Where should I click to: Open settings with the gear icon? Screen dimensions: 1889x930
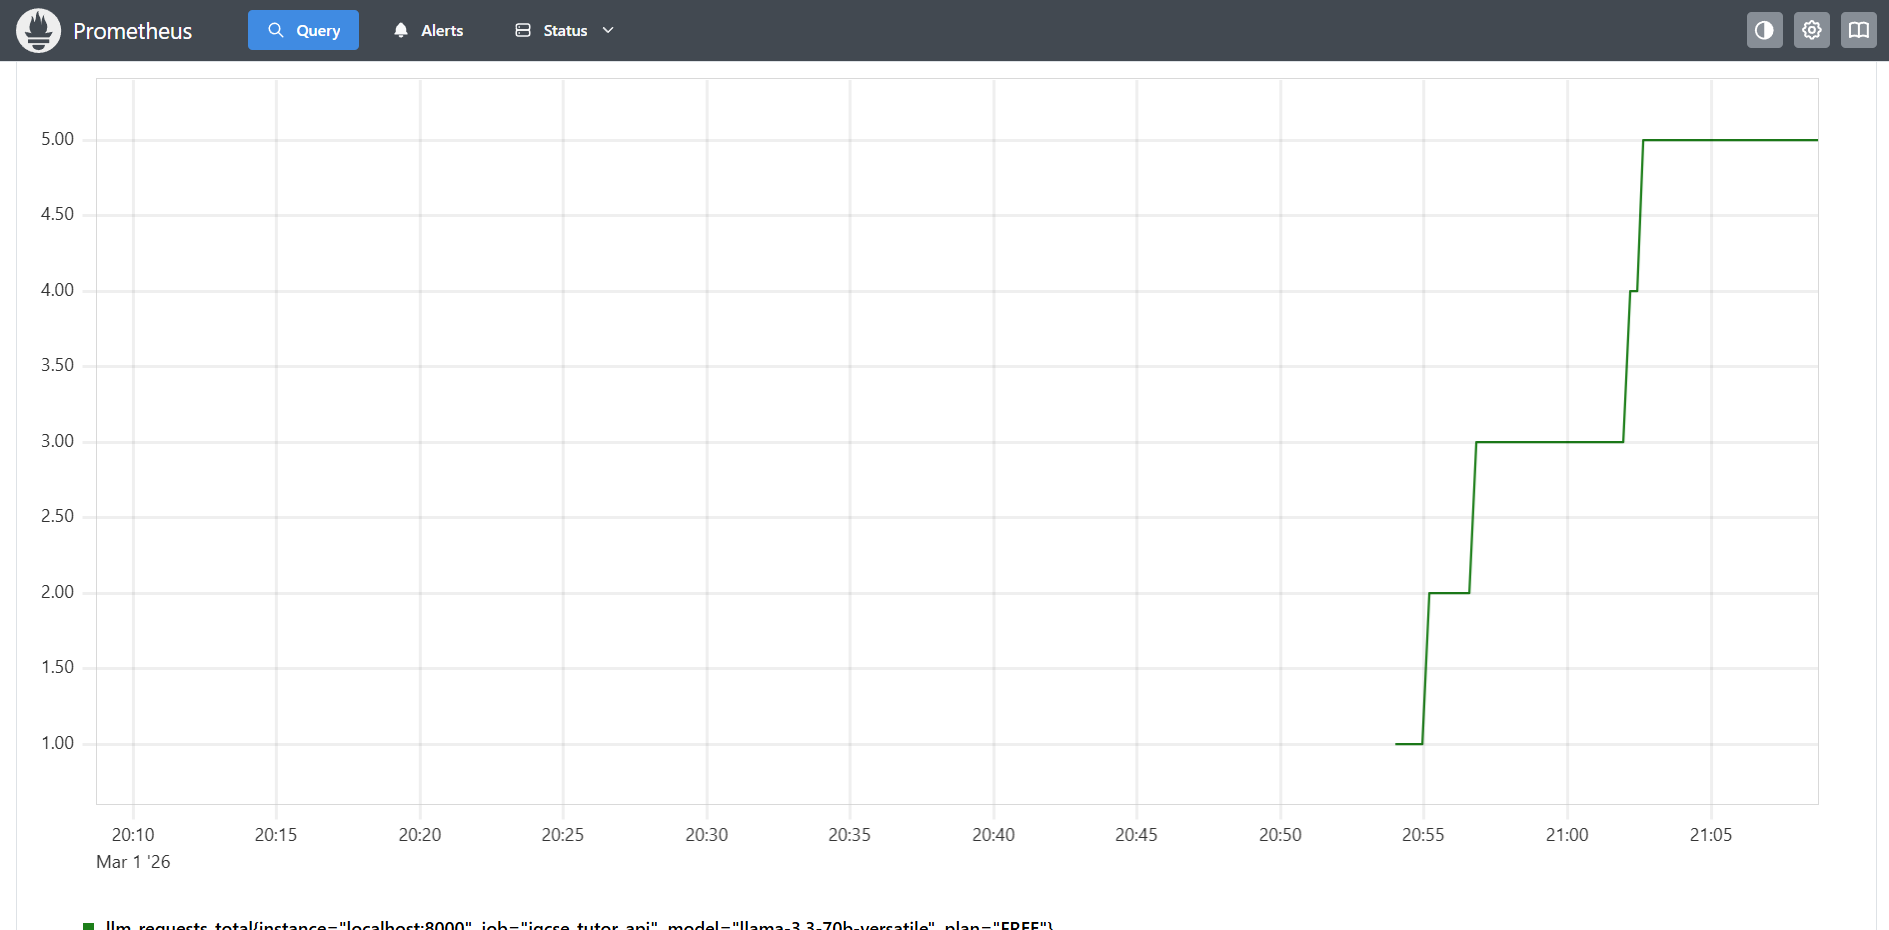click(x=1811, y=30)
